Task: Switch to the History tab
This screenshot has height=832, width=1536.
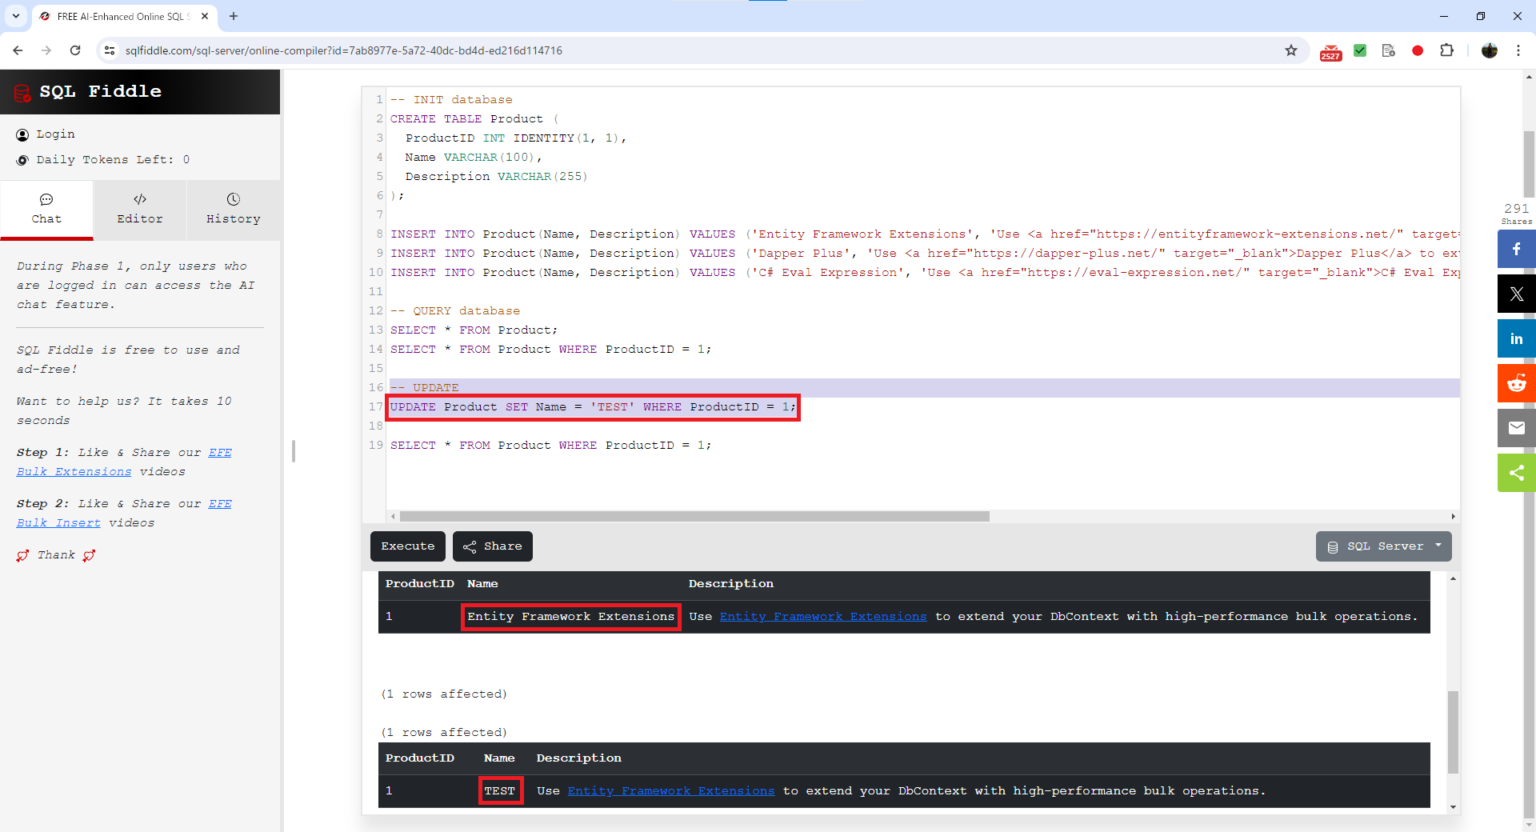Action: tap(233, 210)
